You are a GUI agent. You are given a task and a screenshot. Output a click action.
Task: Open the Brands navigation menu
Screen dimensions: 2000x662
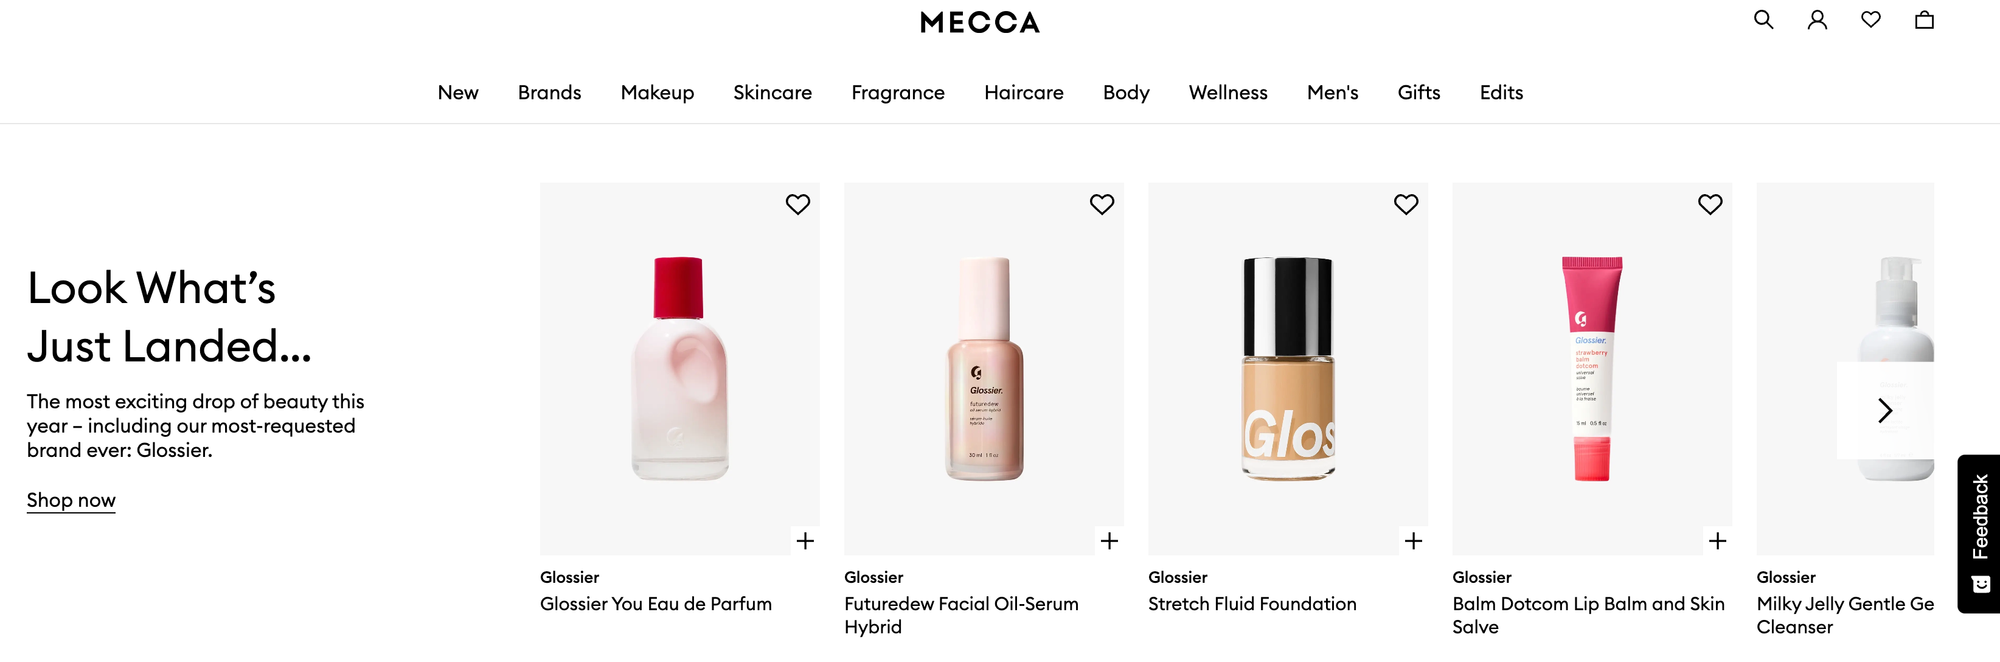click(x=549, y=92)
